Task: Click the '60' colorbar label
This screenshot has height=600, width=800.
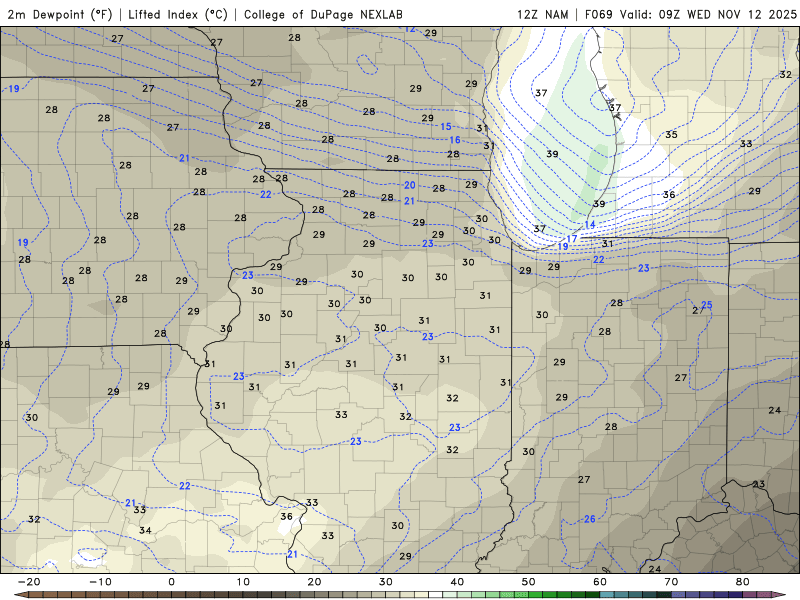Action: [x=600, y=582]
